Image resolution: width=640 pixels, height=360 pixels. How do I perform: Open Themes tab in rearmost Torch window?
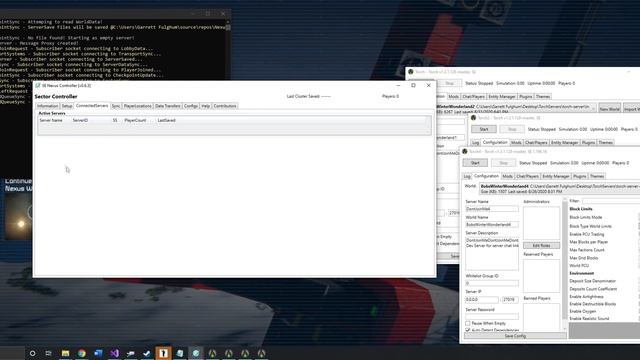coord(542,97)
